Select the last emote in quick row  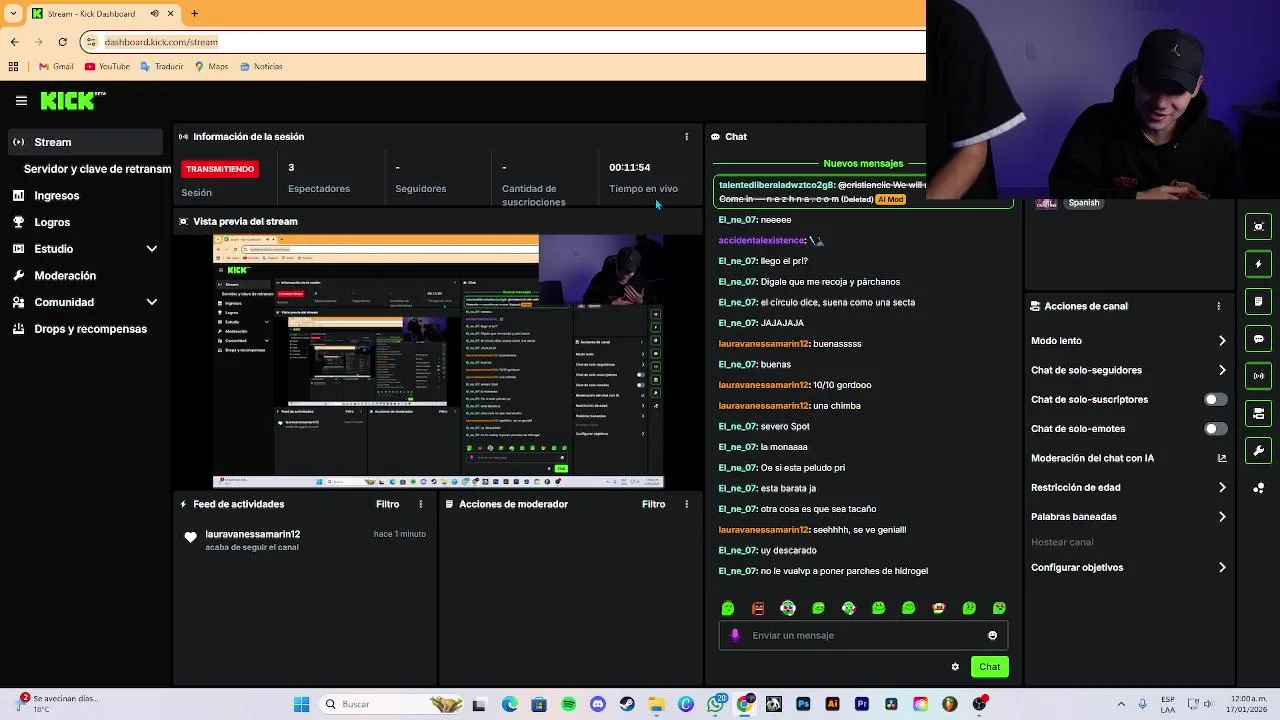click(999, 608)
